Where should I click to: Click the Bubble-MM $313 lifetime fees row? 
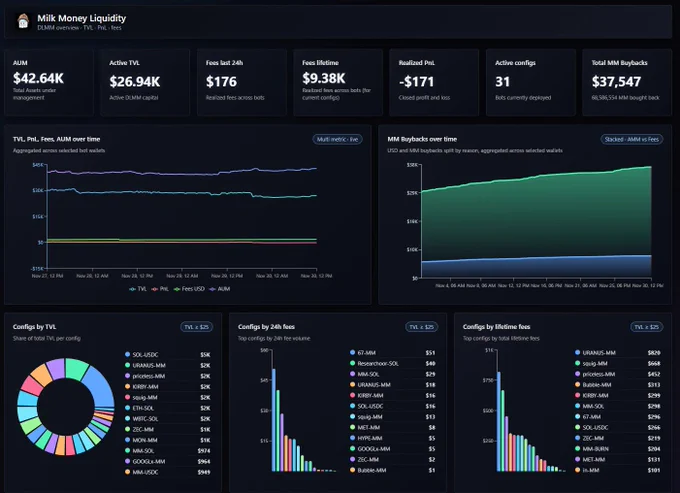coord(618,385)
